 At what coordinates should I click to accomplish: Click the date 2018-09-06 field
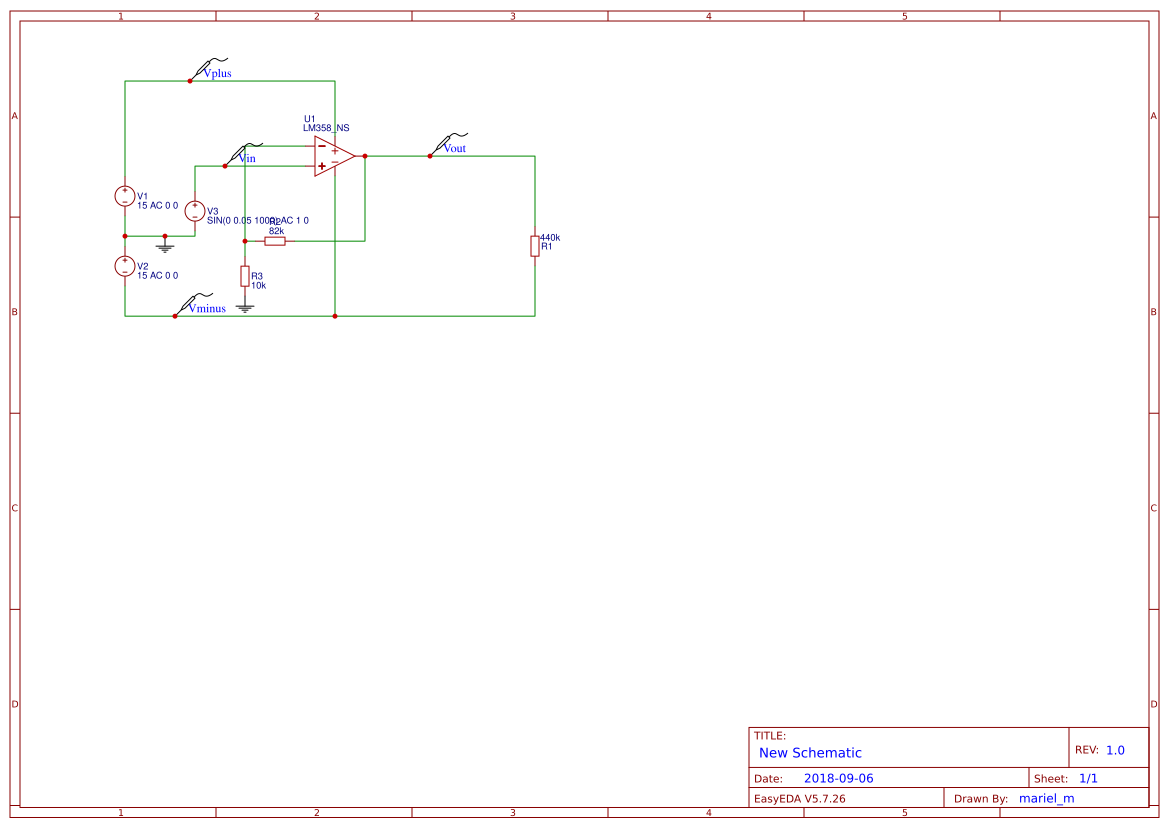point(838,777)
